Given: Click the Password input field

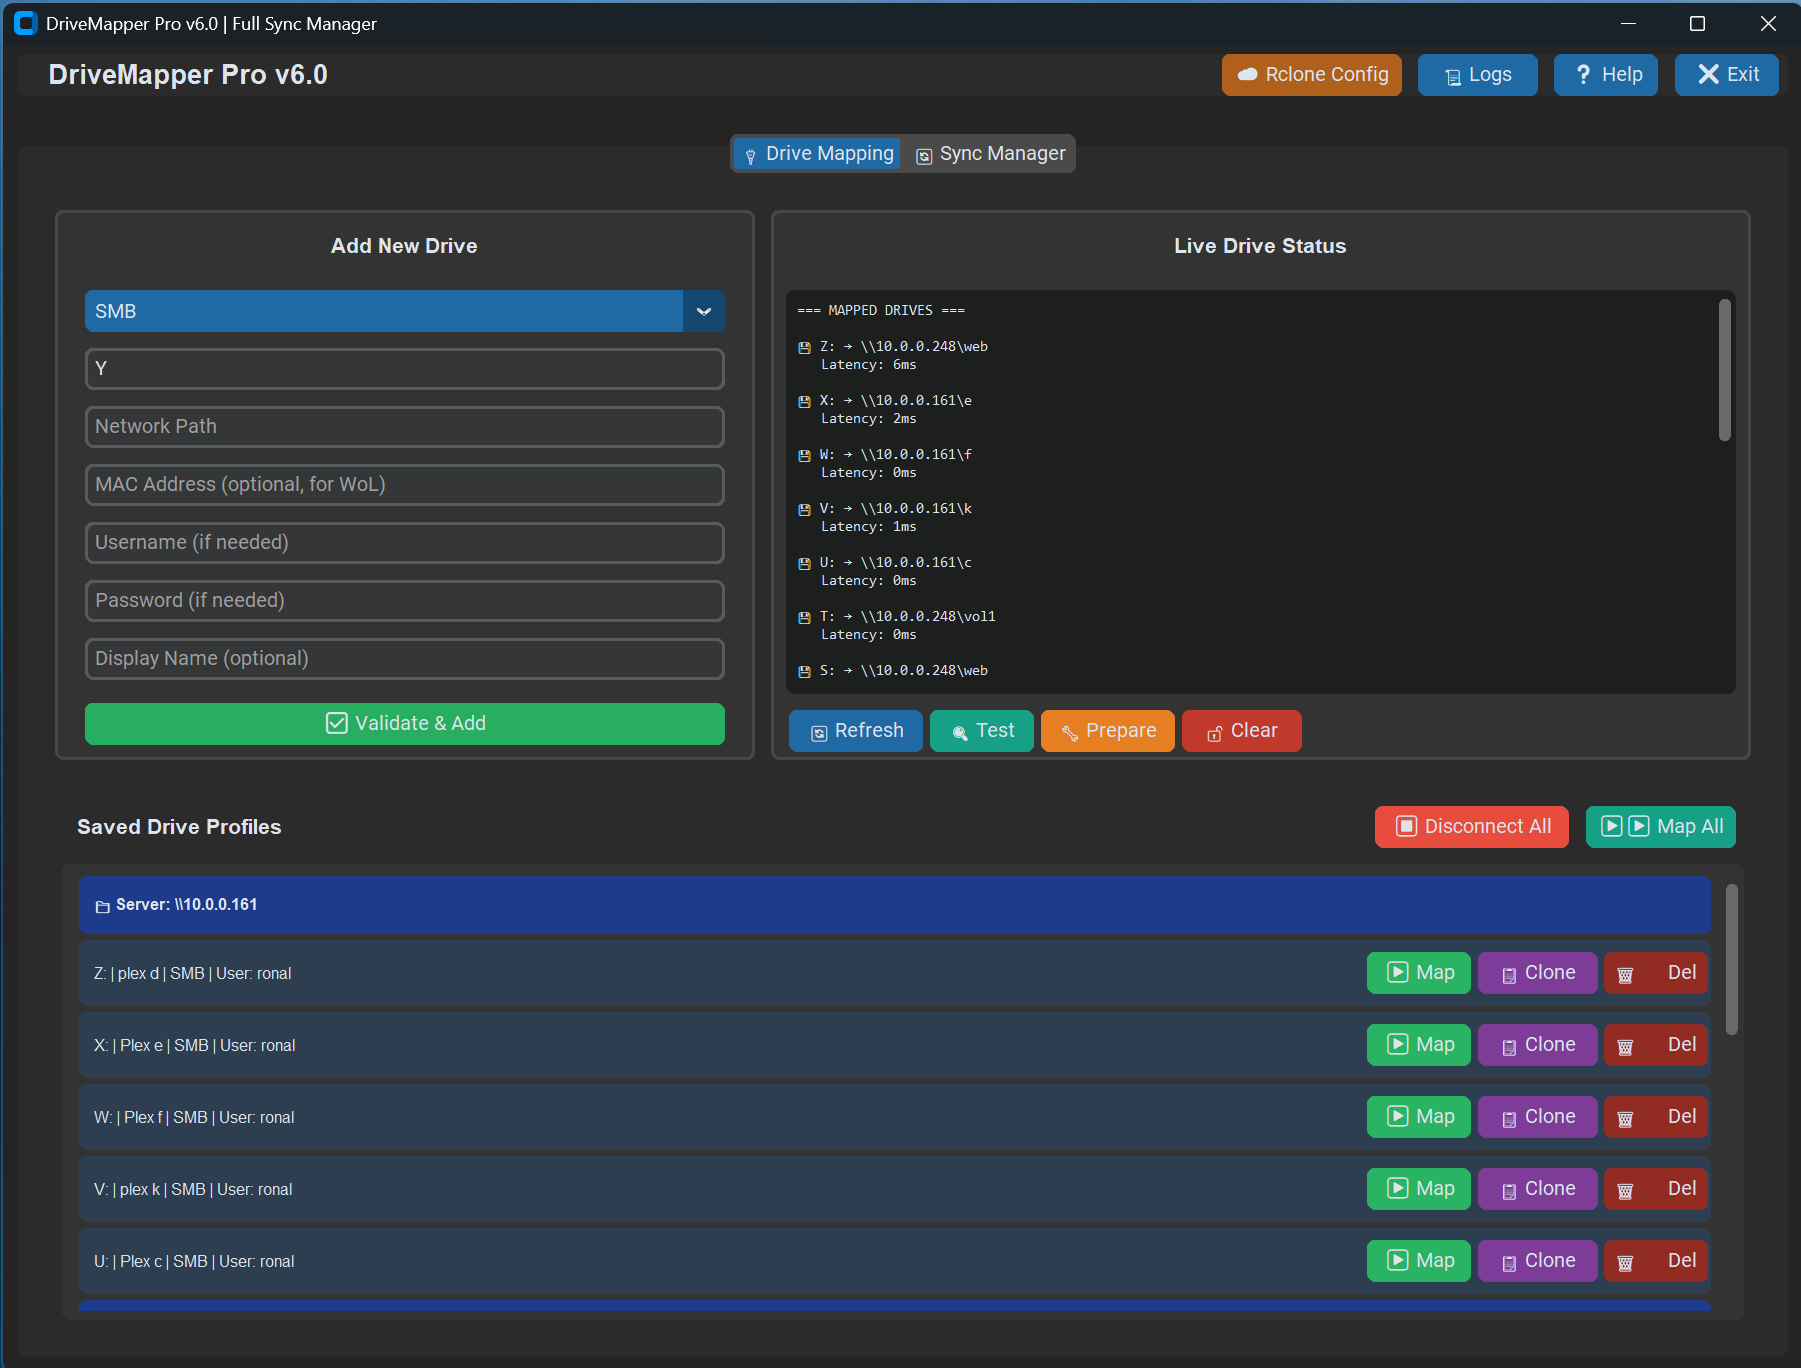Looking at the screenshot, I should coord(404,601).
